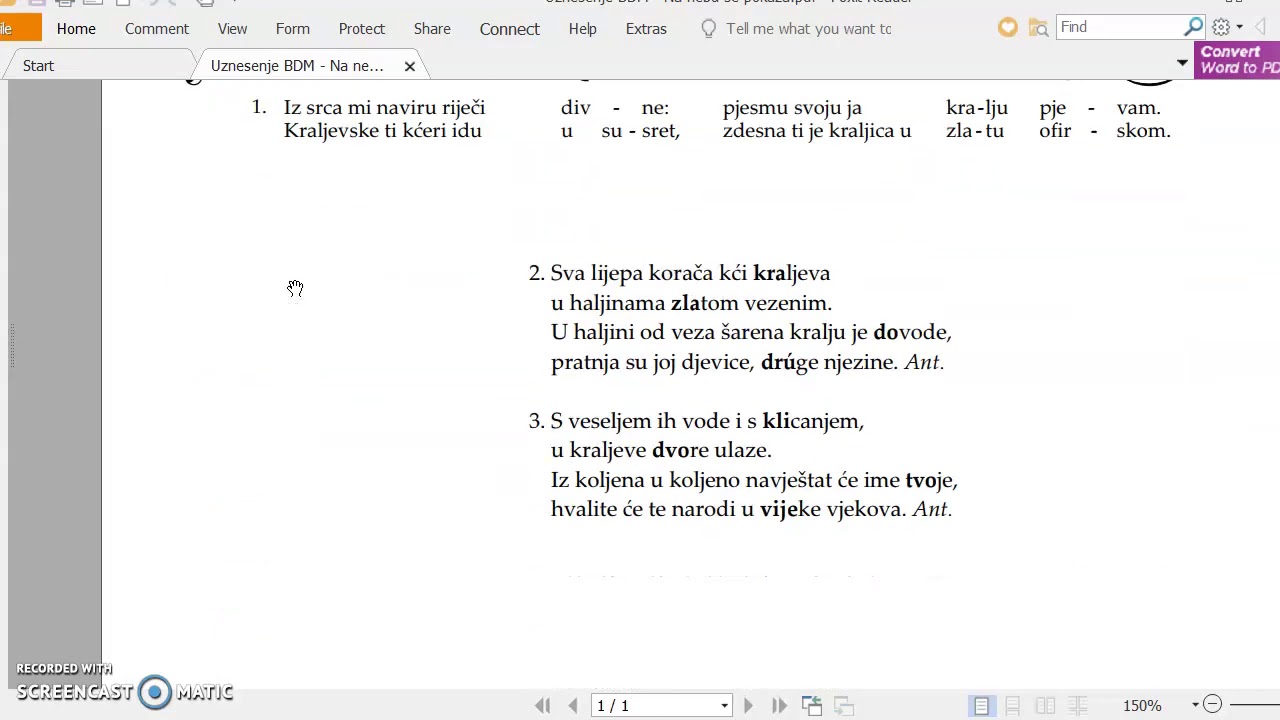1280x720 pixels.
Task: Click the text 'u haljinama zlatom vezenim.'
Action: click(691, 303)
